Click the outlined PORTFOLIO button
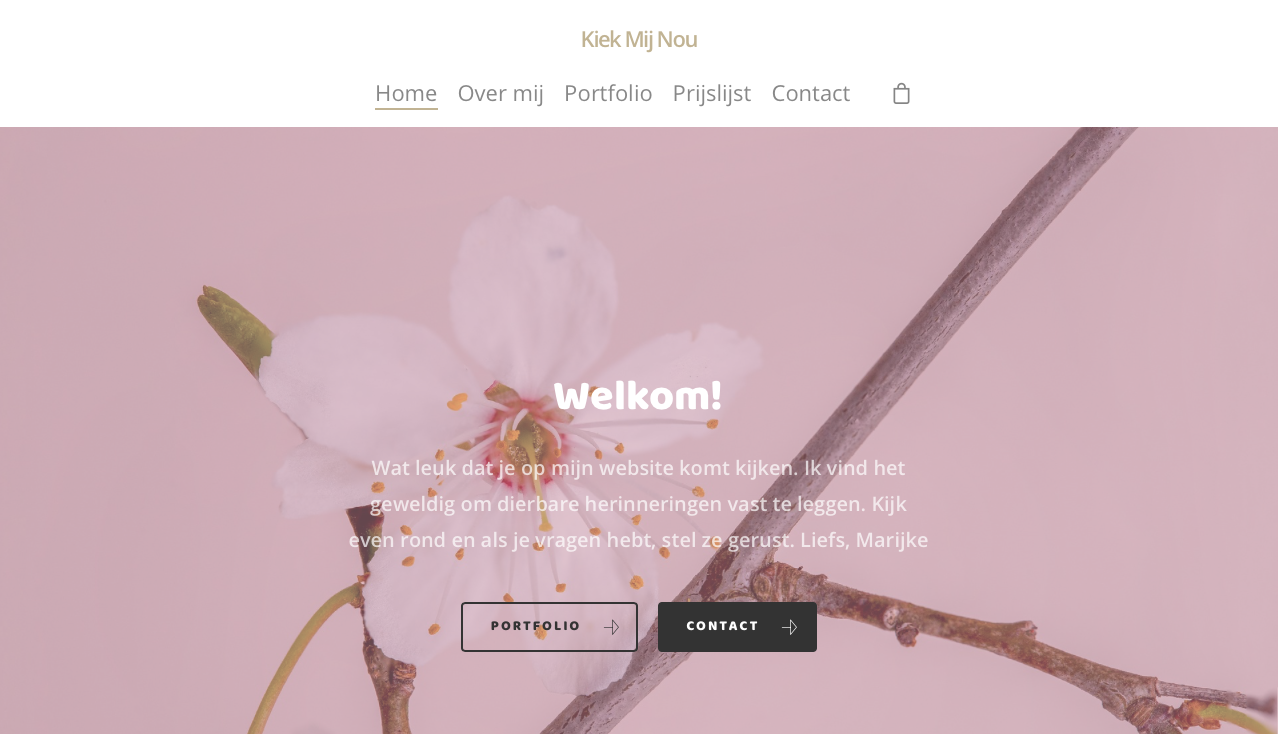Image resolution: width=1278 pixels, height=734 pixels. [549, 627]
